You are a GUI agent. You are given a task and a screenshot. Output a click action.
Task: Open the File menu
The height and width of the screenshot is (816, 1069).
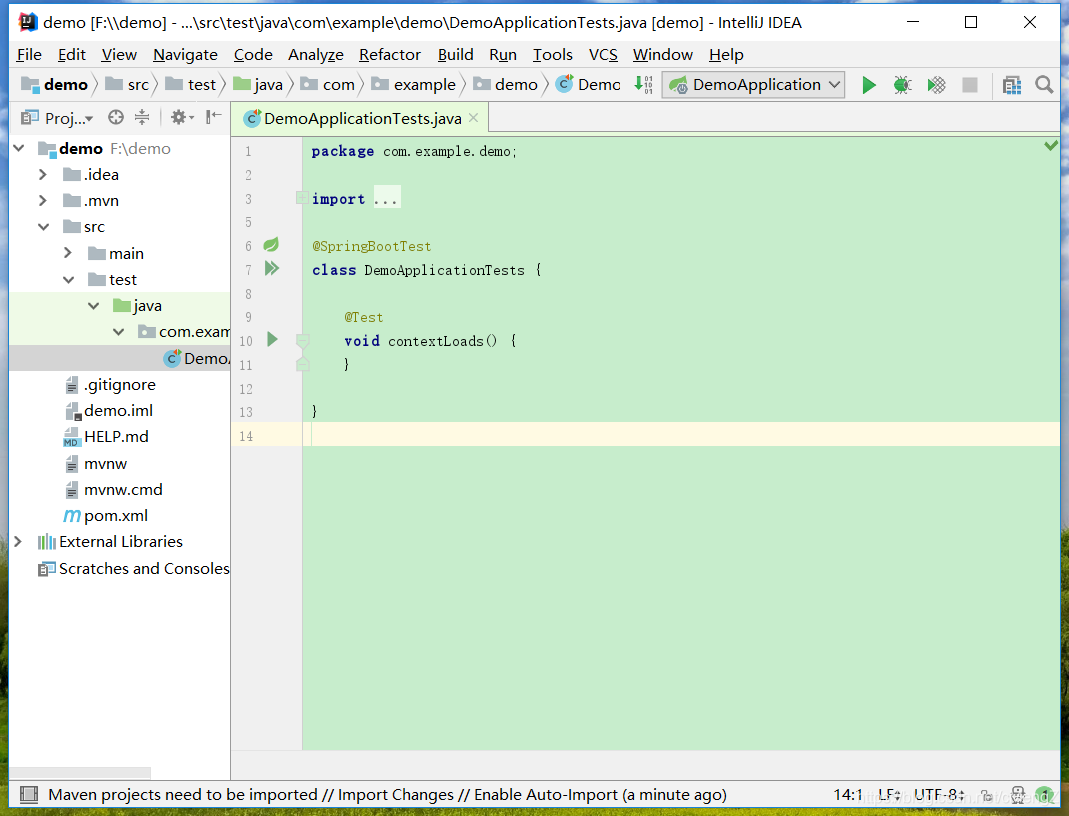click(29, 55)
